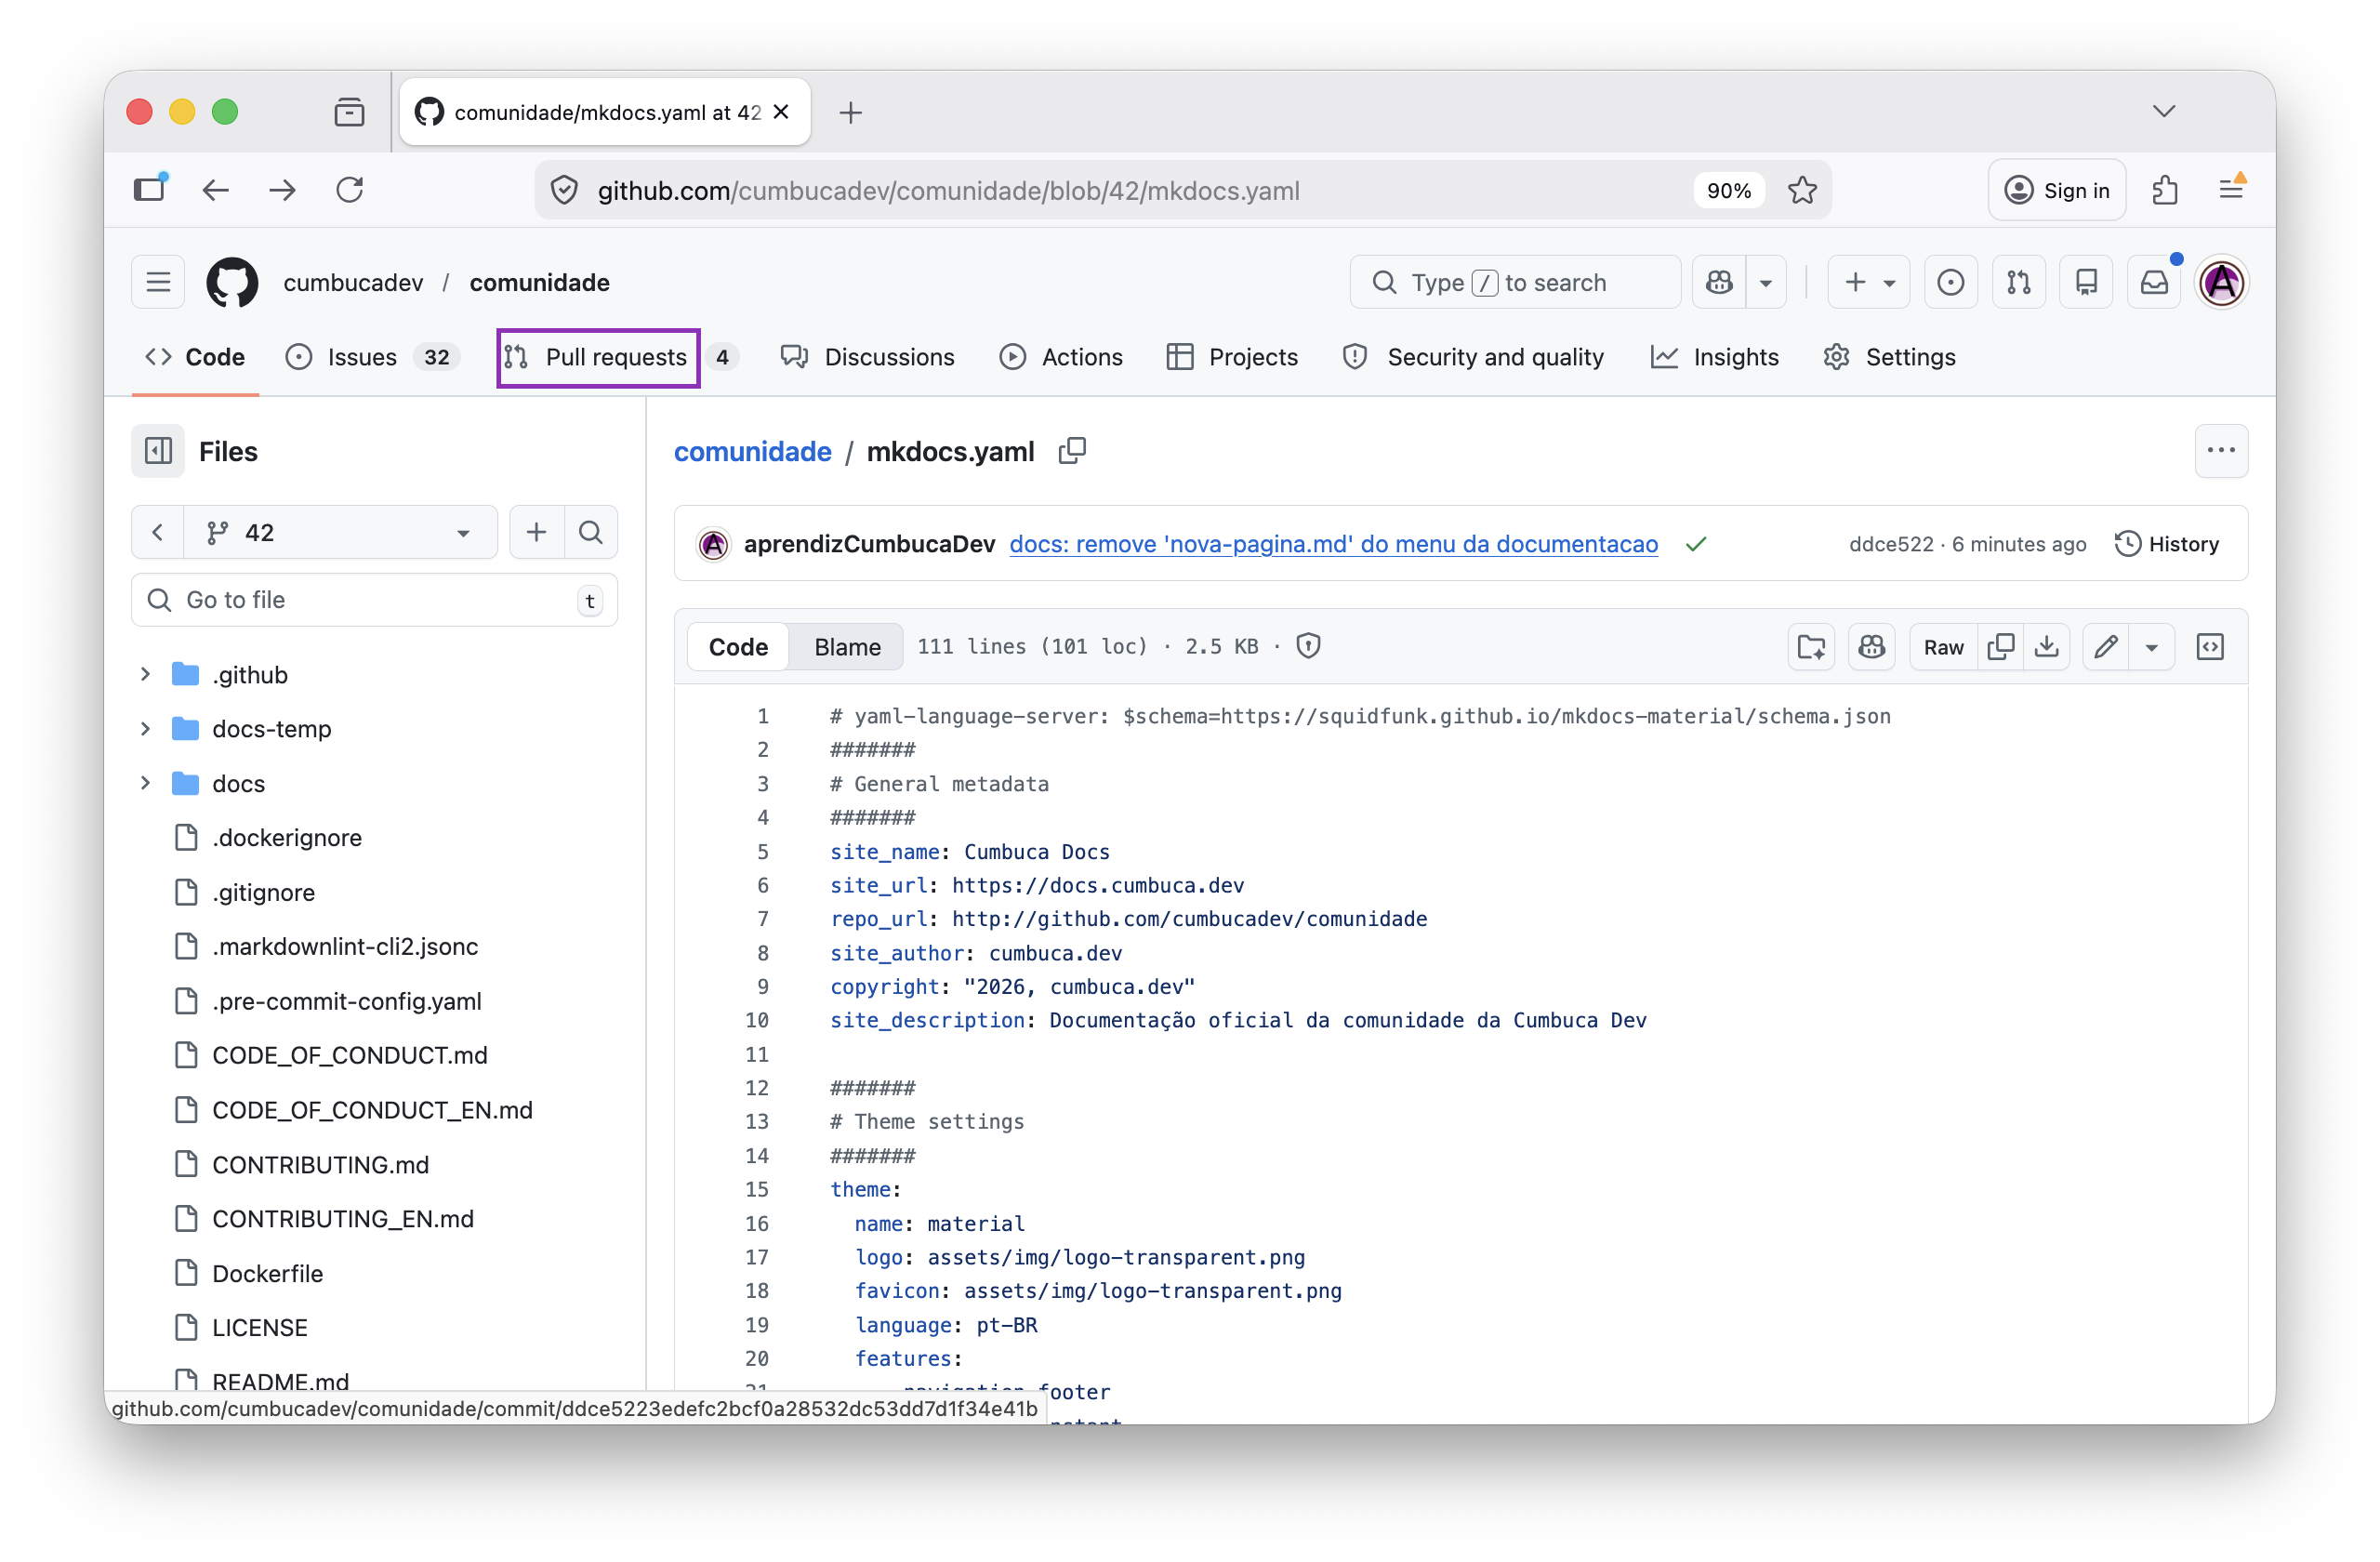The height and width of the screenshot is (1562, 2380).
Task: Select the Code view toggle
Action: pos(738,647)
